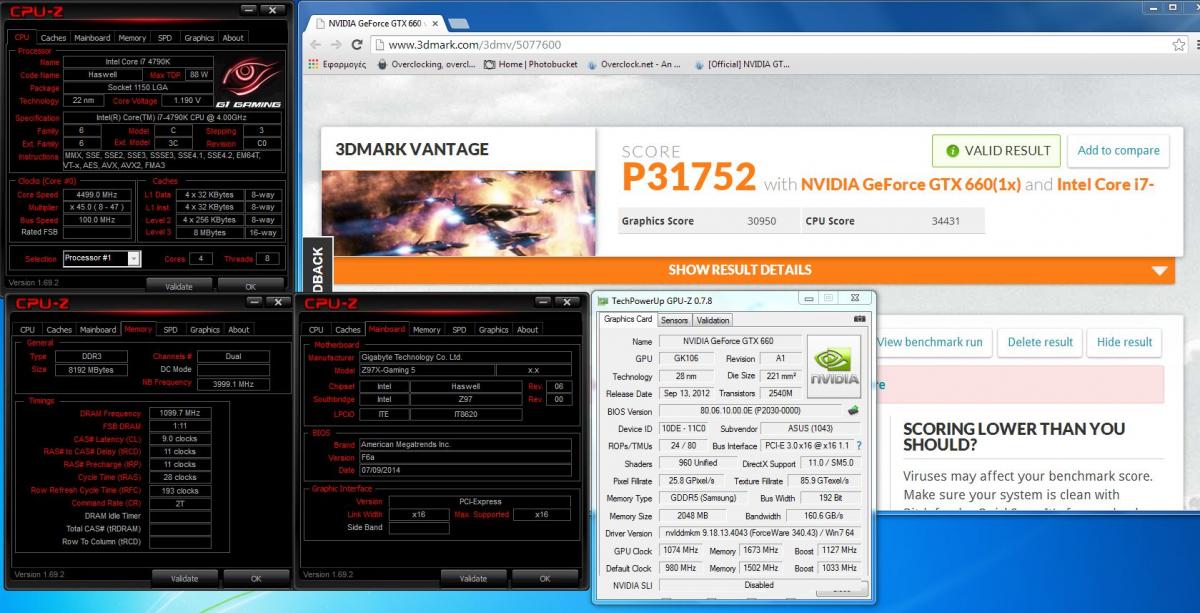Select About tab in CPU-Z Memory window
The width and height of the screenshot is (1200, 613).
[239, 329]
